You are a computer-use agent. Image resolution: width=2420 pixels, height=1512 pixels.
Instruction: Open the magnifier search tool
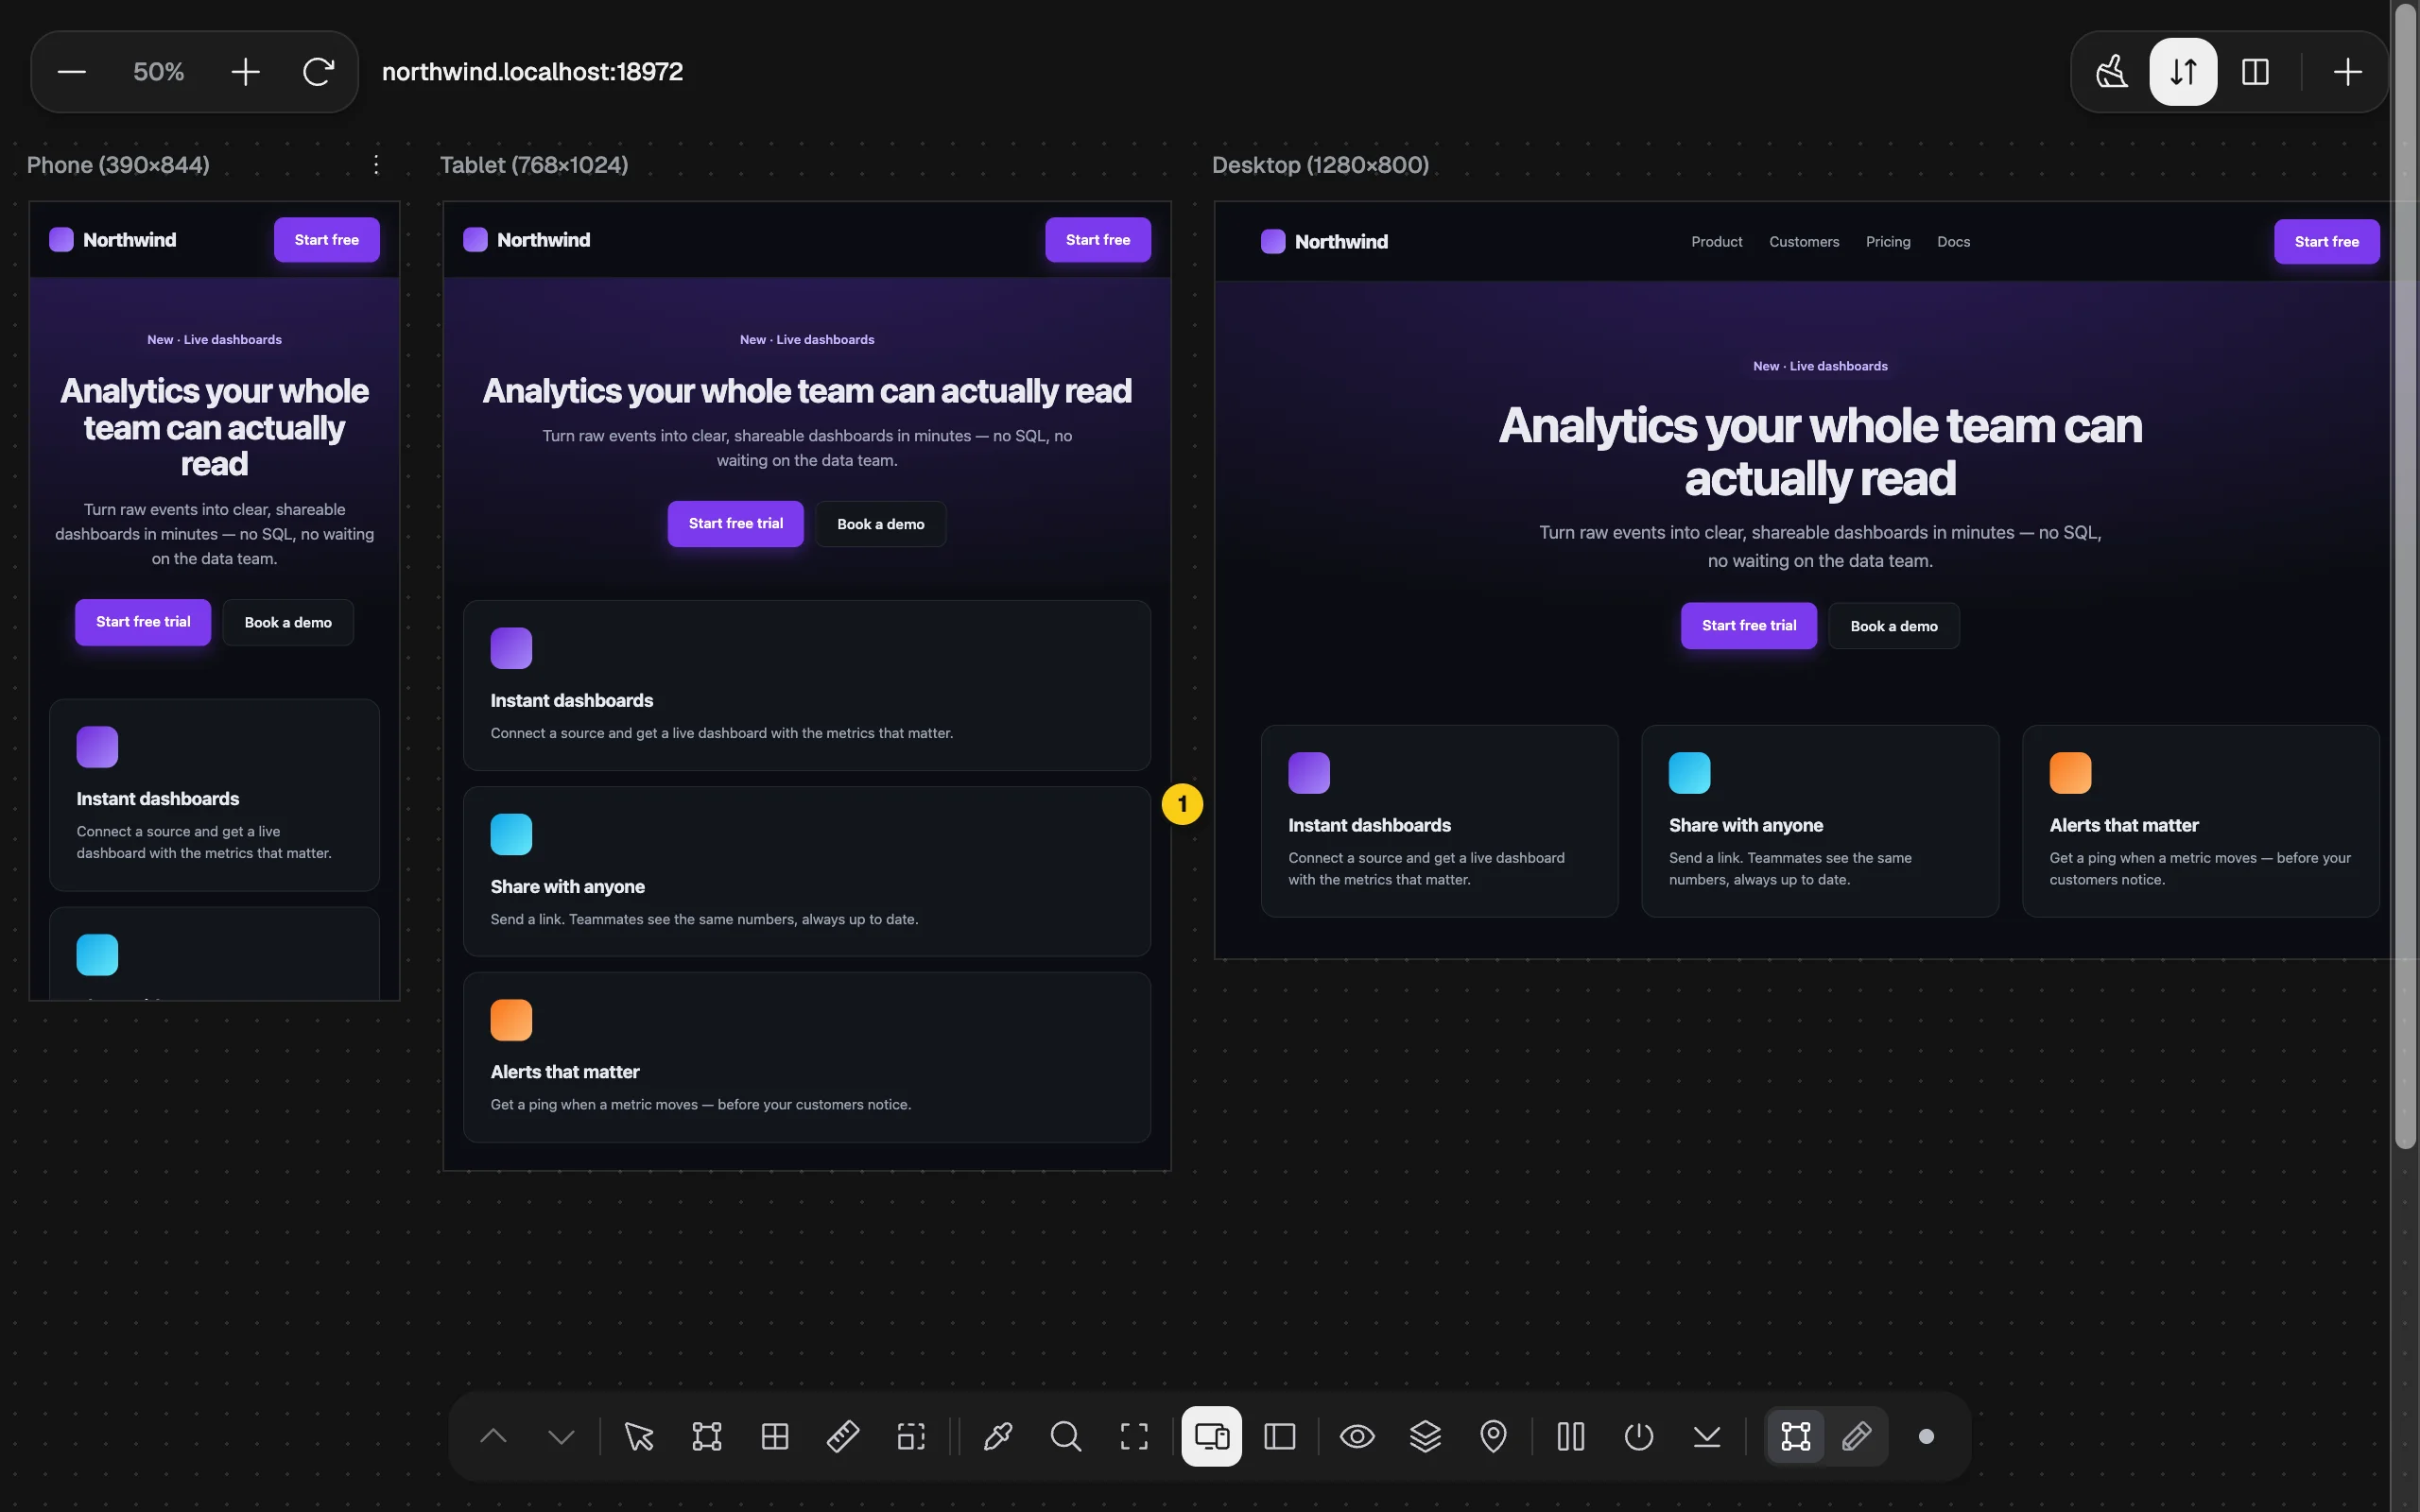(1066, 1437)
